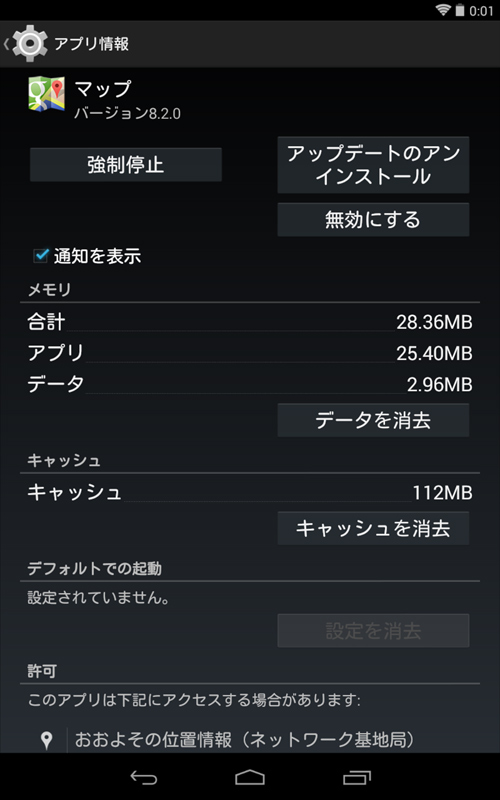Tap the greyed-out 設定を消去 button

[x=373, y=631]
